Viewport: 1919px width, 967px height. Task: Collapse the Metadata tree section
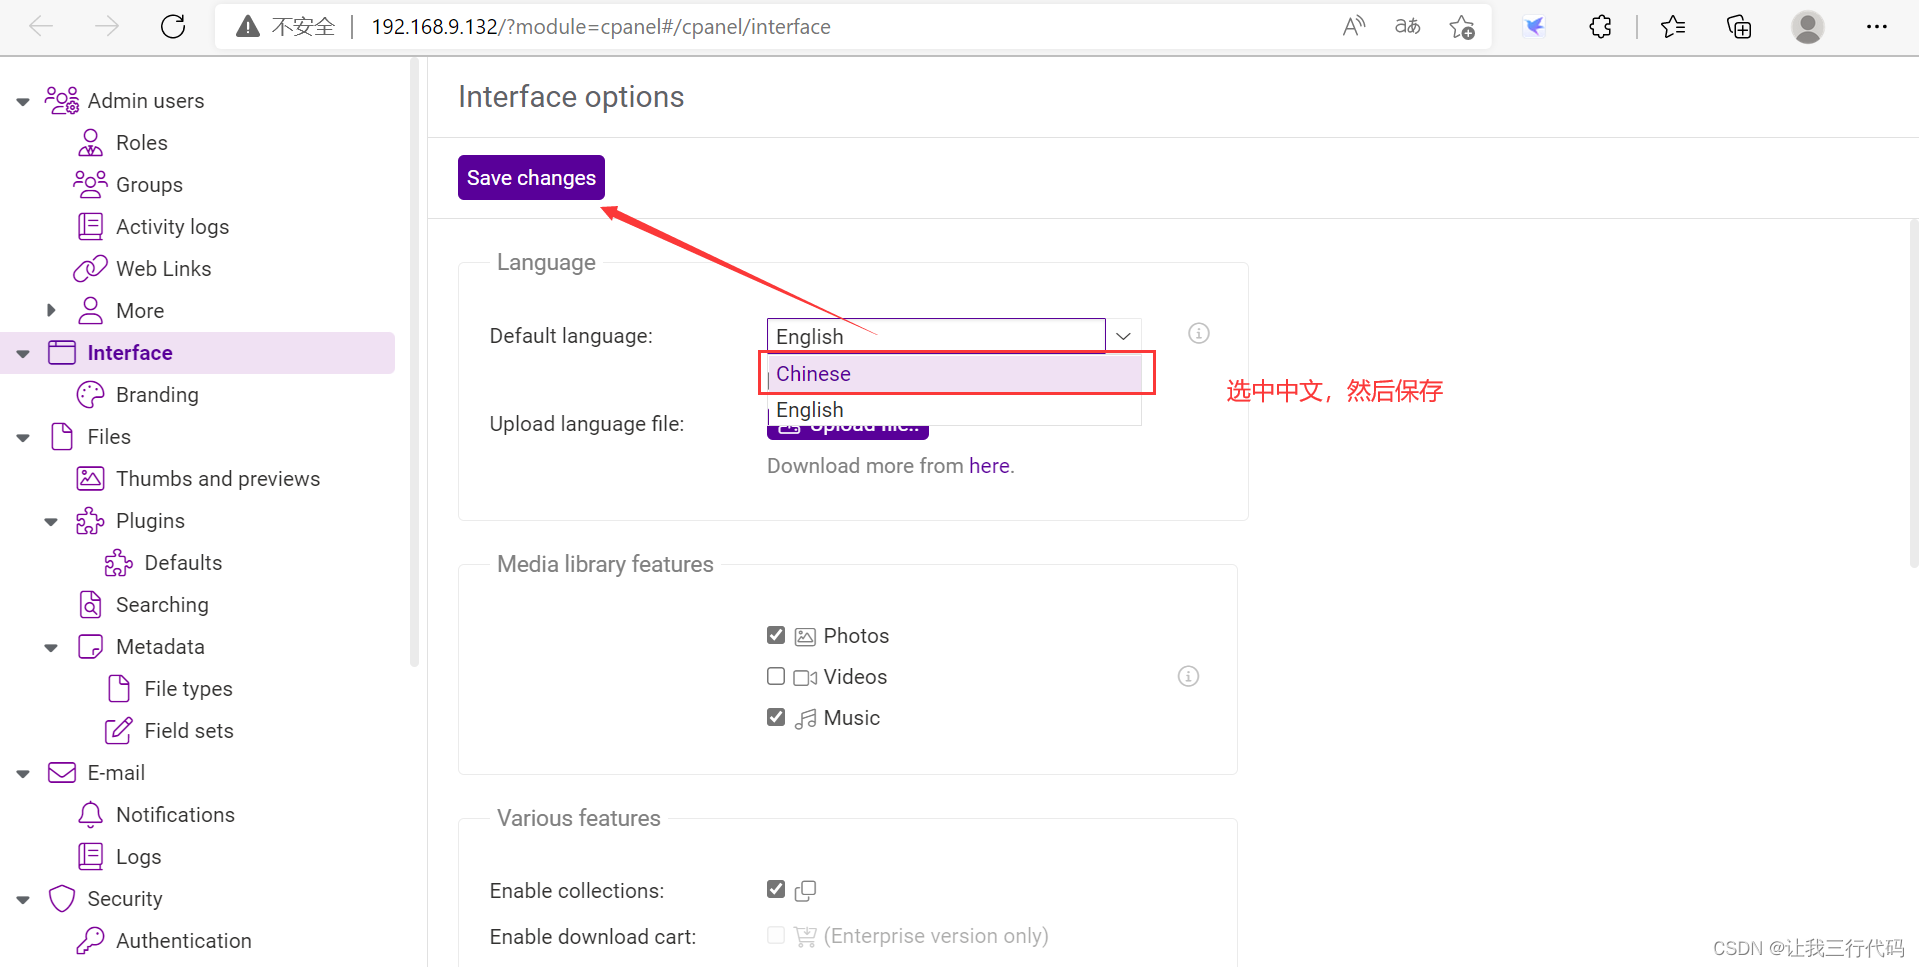(x=51, y=648)
